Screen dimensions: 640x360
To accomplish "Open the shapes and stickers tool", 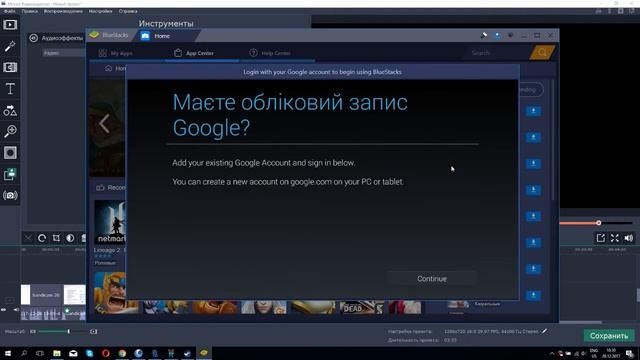I will [10, 110].
